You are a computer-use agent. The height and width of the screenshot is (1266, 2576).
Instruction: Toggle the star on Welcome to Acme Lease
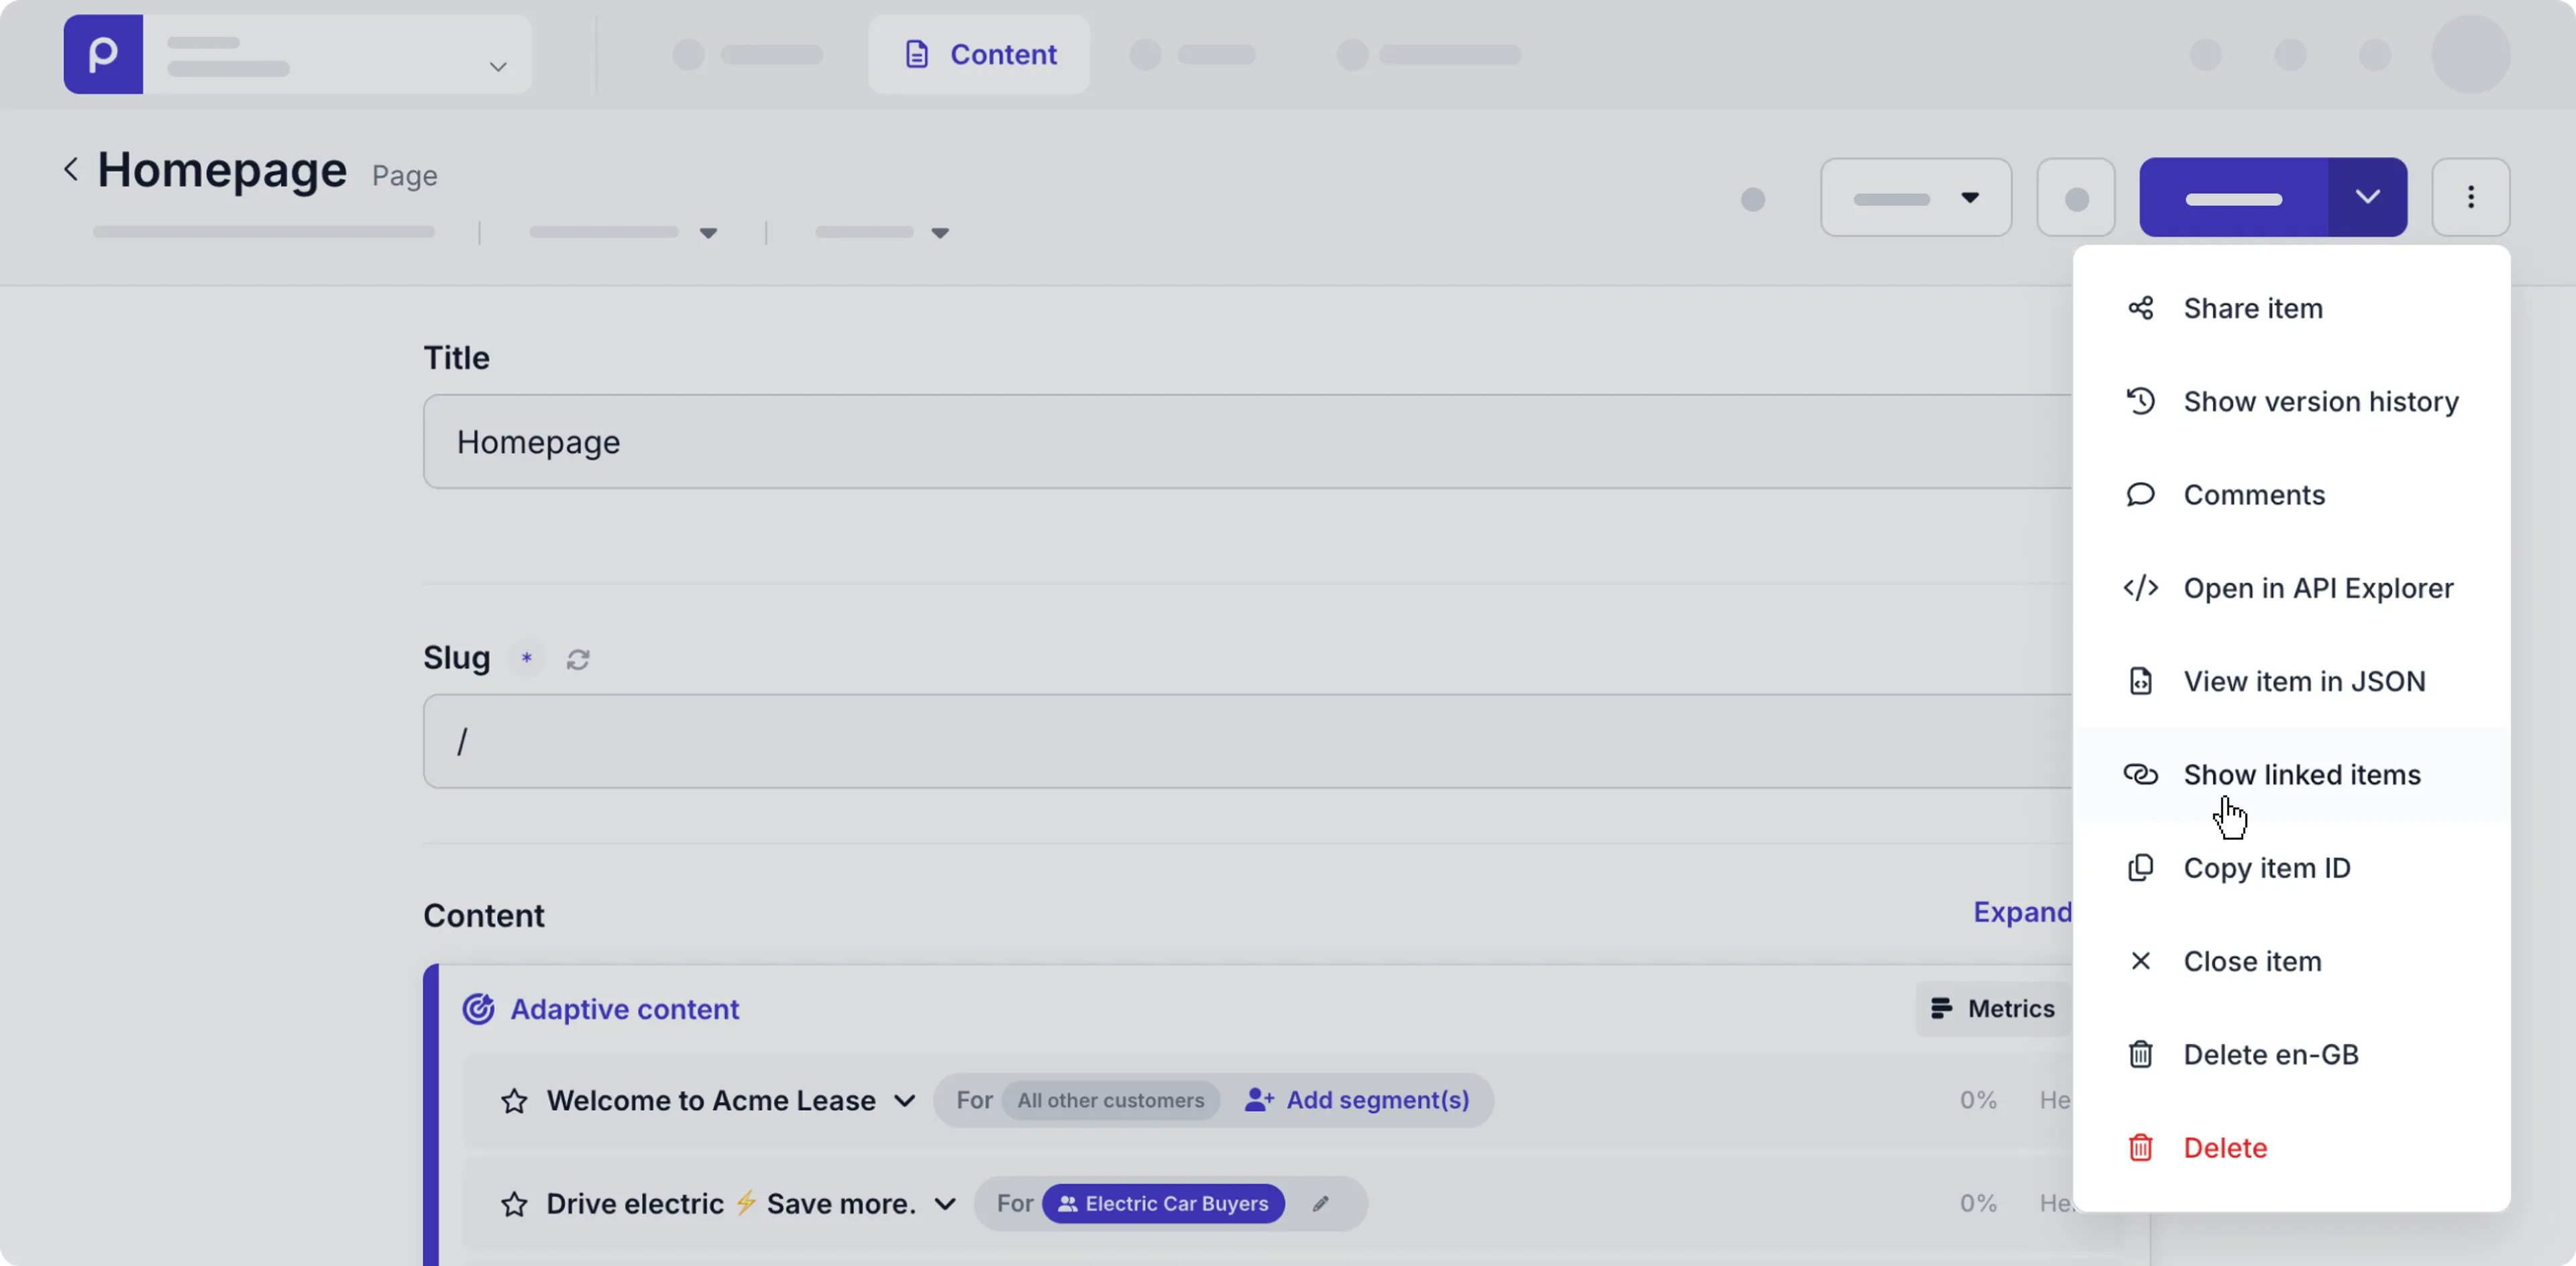coord(513,1100)
